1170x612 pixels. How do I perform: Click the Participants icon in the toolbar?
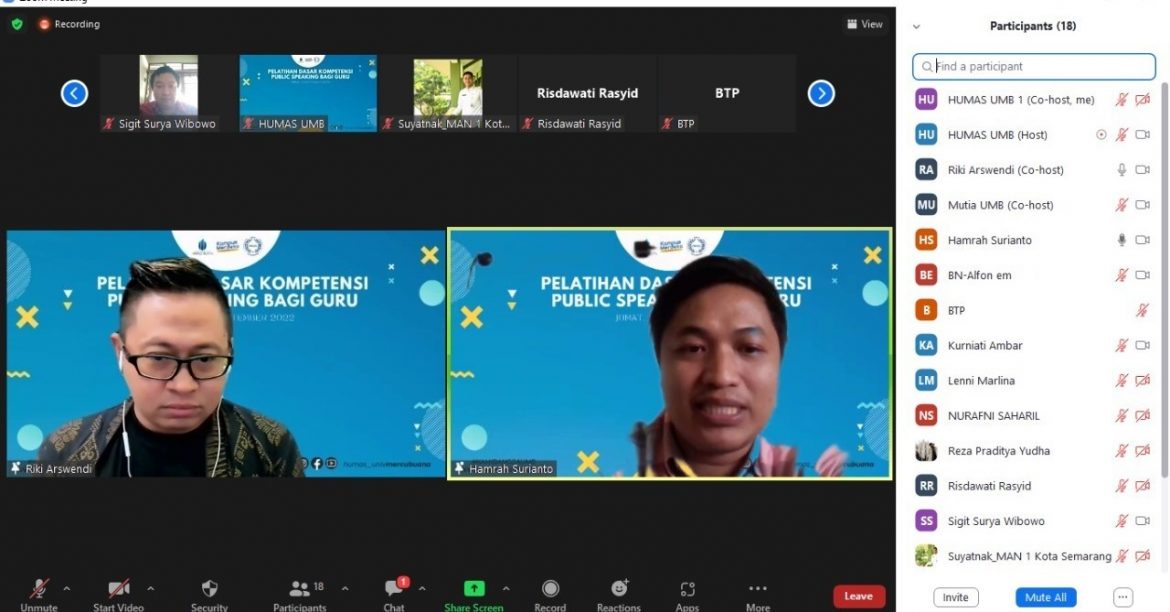298,588
